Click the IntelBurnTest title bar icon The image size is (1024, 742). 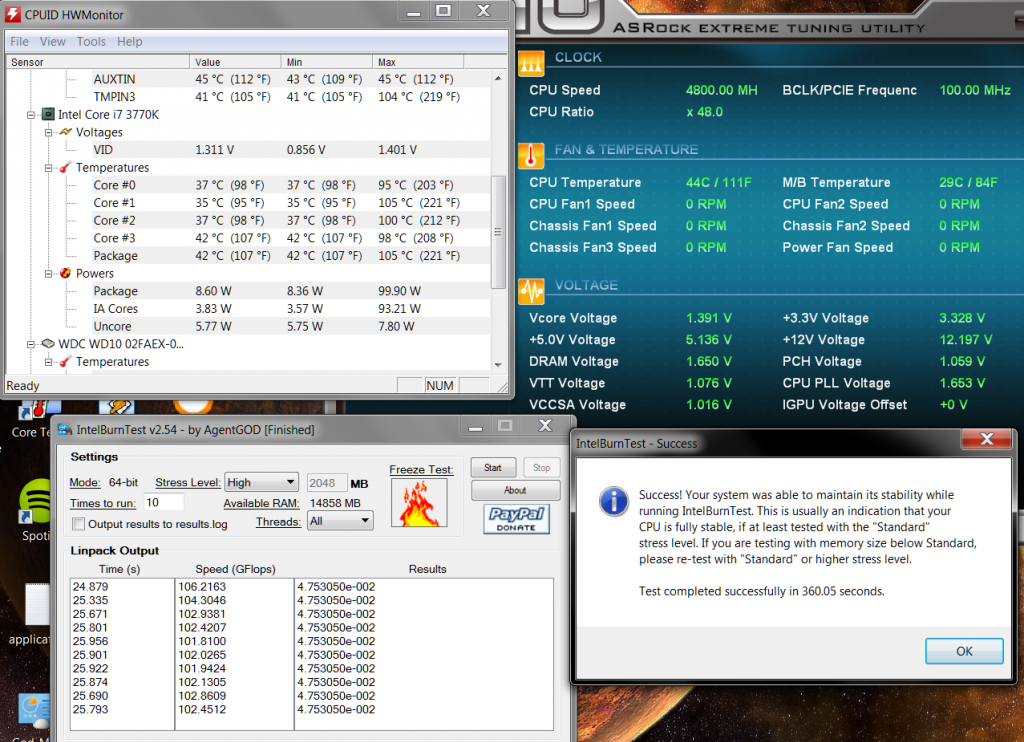point(65,429)
